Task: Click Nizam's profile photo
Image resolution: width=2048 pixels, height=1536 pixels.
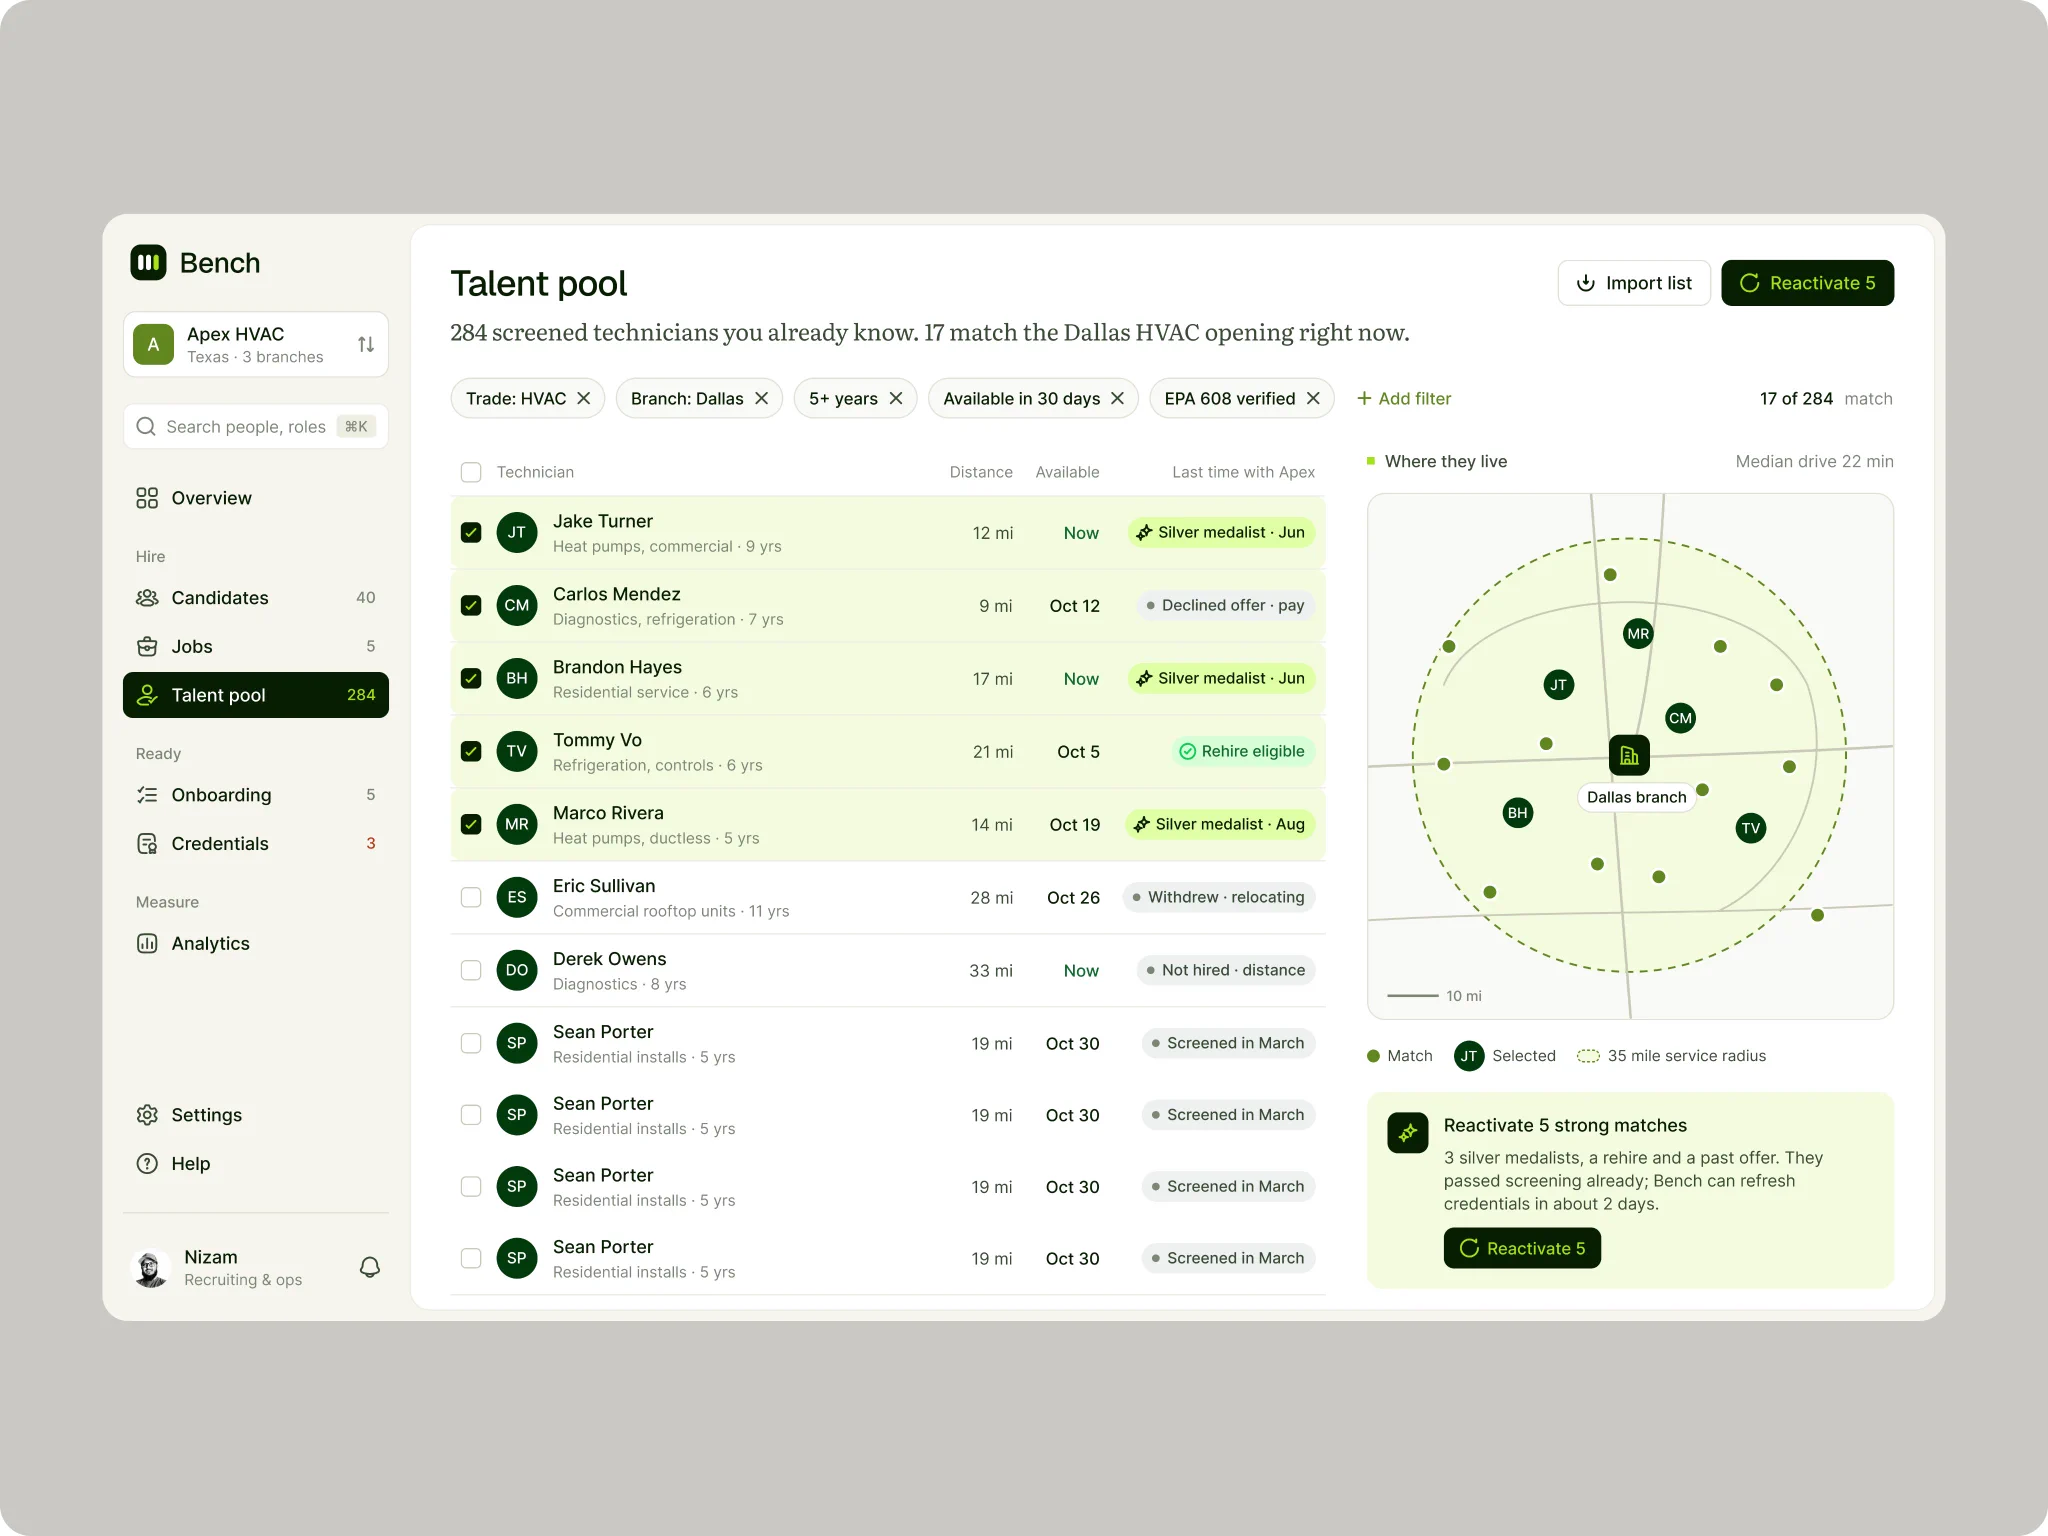Action: 151,1268
